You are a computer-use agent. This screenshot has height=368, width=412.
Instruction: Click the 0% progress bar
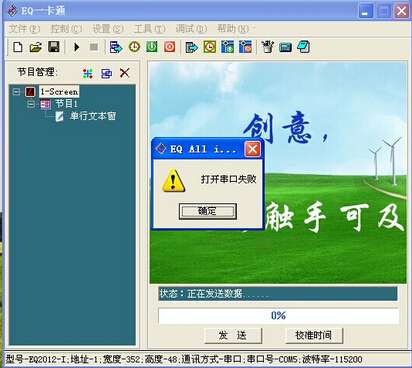(x=278, y=316)
